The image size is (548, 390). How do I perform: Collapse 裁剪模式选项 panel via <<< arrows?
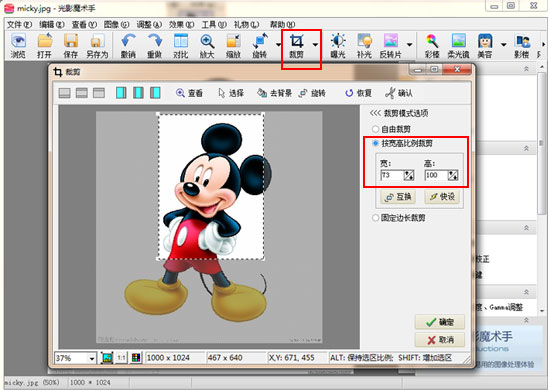tap(375, 113)
